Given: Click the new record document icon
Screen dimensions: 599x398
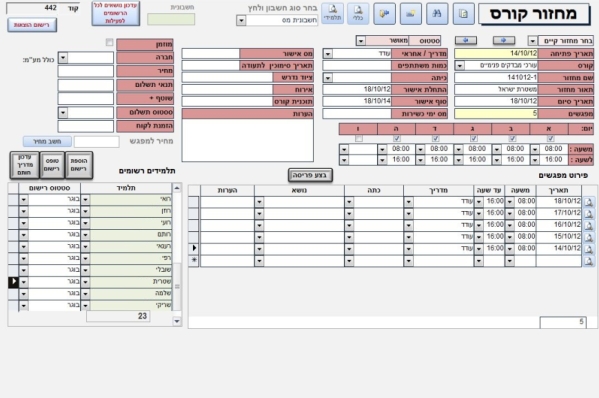Looking at the screenshot, I should (x=463, y=14).
